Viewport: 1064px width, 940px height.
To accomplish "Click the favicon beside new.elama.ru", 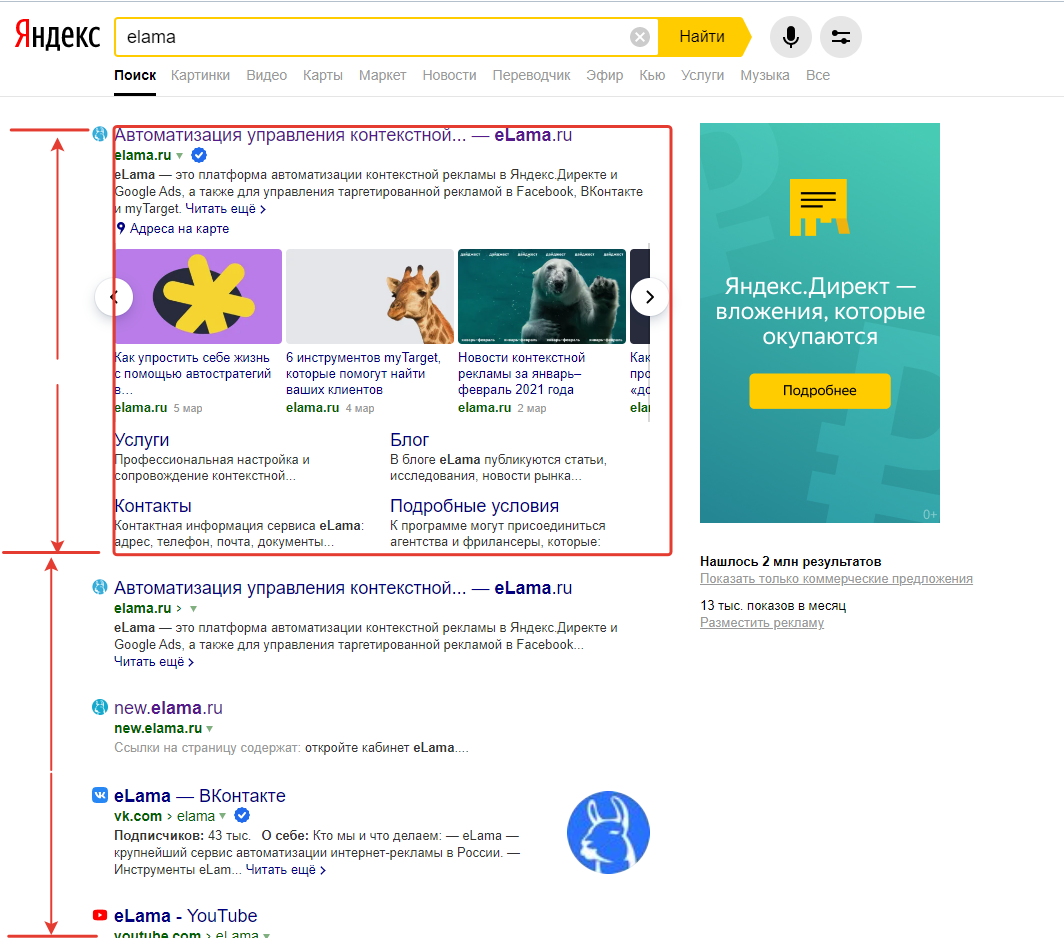I will (x=100, y=707).
